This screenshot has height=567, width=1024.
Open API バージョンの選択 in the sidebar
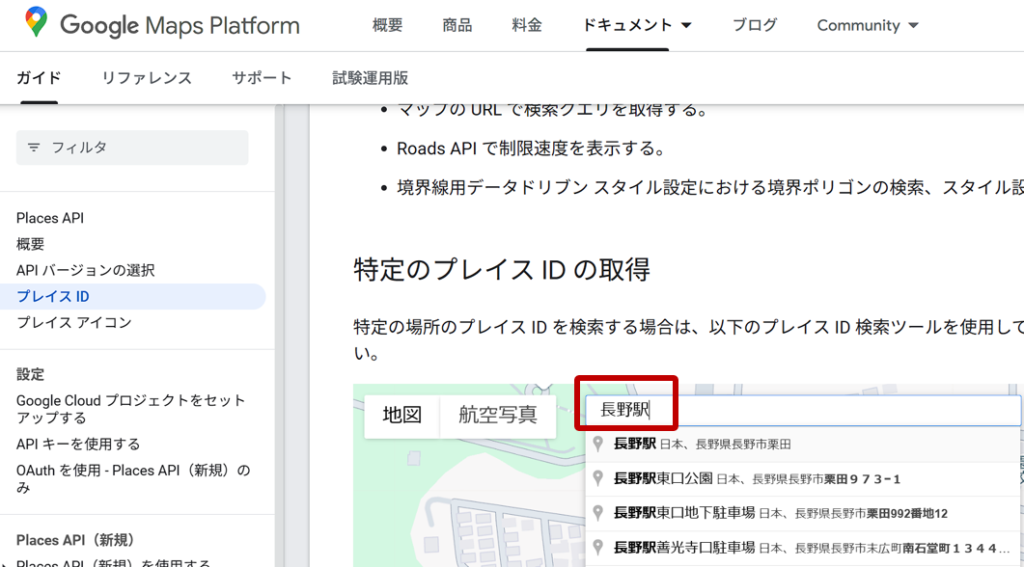(86, 270)
